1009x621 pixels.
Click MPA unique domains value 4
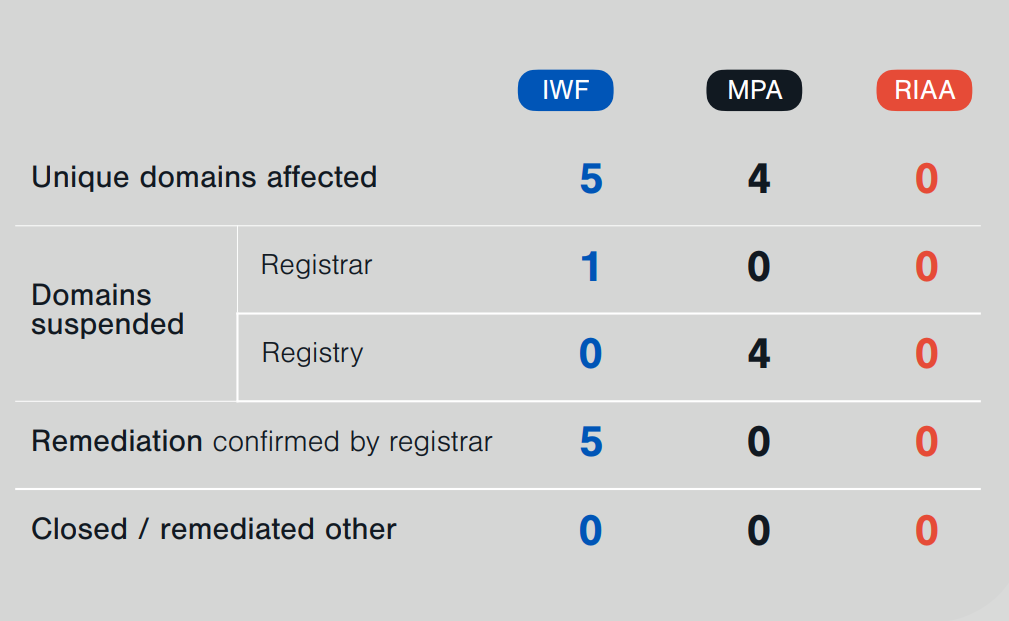point(759,179)
